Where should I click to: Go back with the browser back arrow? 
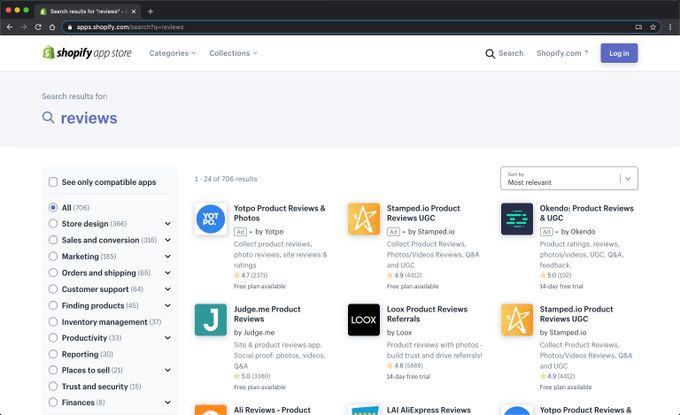[10, 27]
